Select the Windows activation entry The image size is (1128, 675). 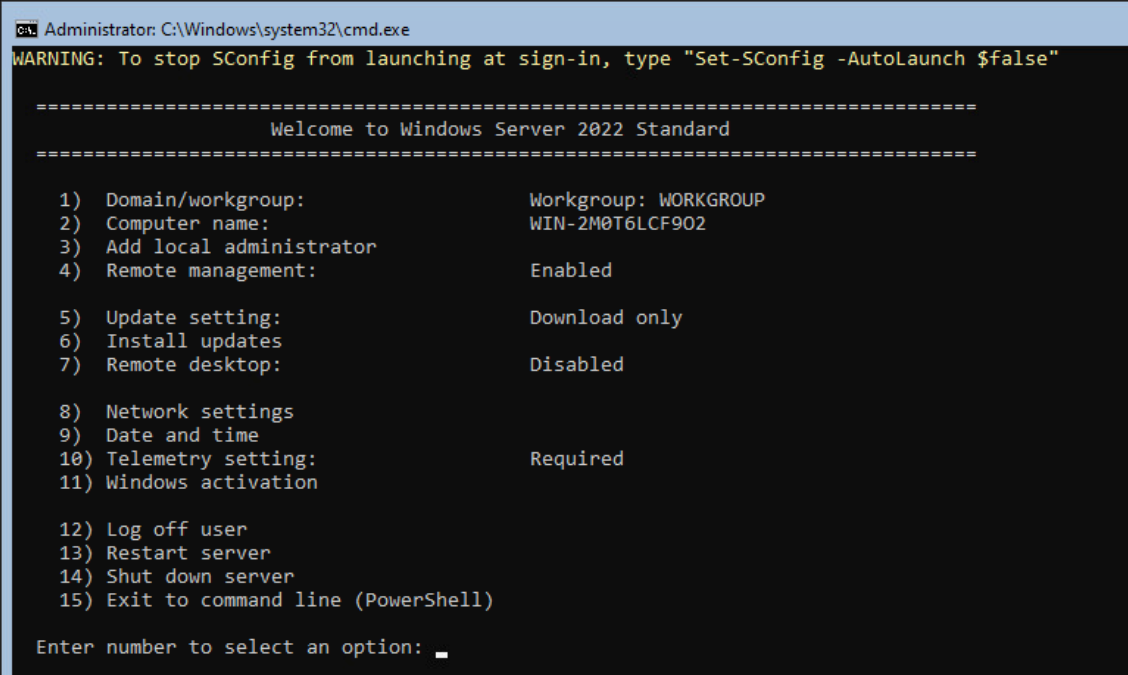[x=211, y=482]
